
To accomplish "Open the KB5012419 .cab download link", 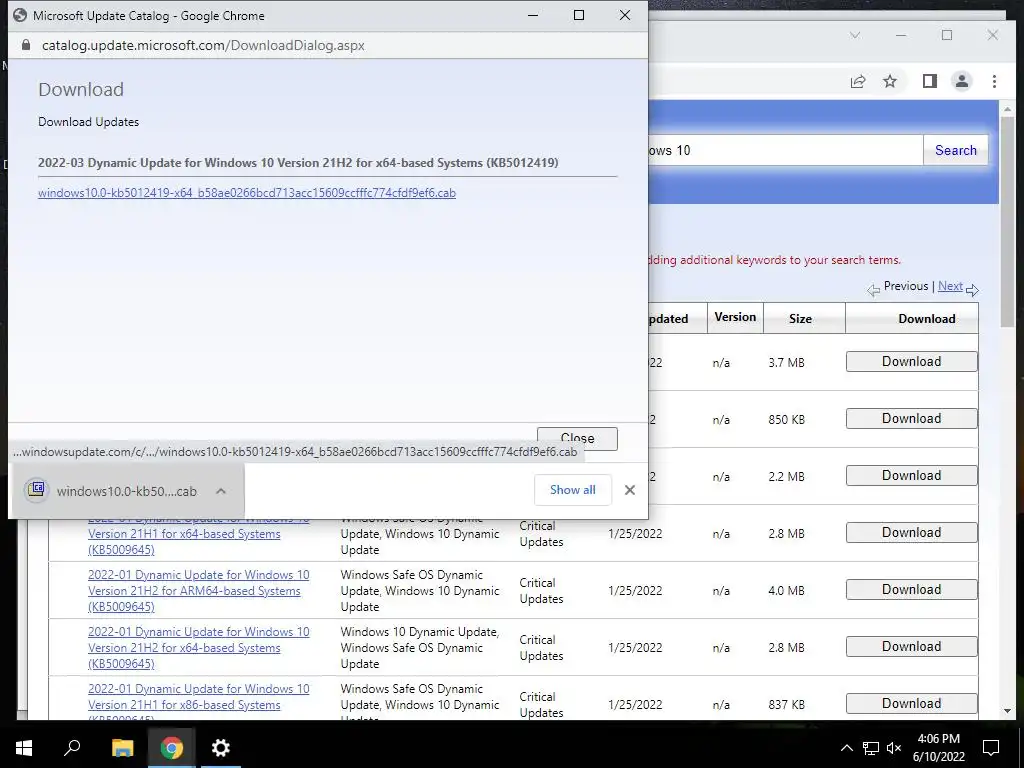I will [x=247, y=193].
